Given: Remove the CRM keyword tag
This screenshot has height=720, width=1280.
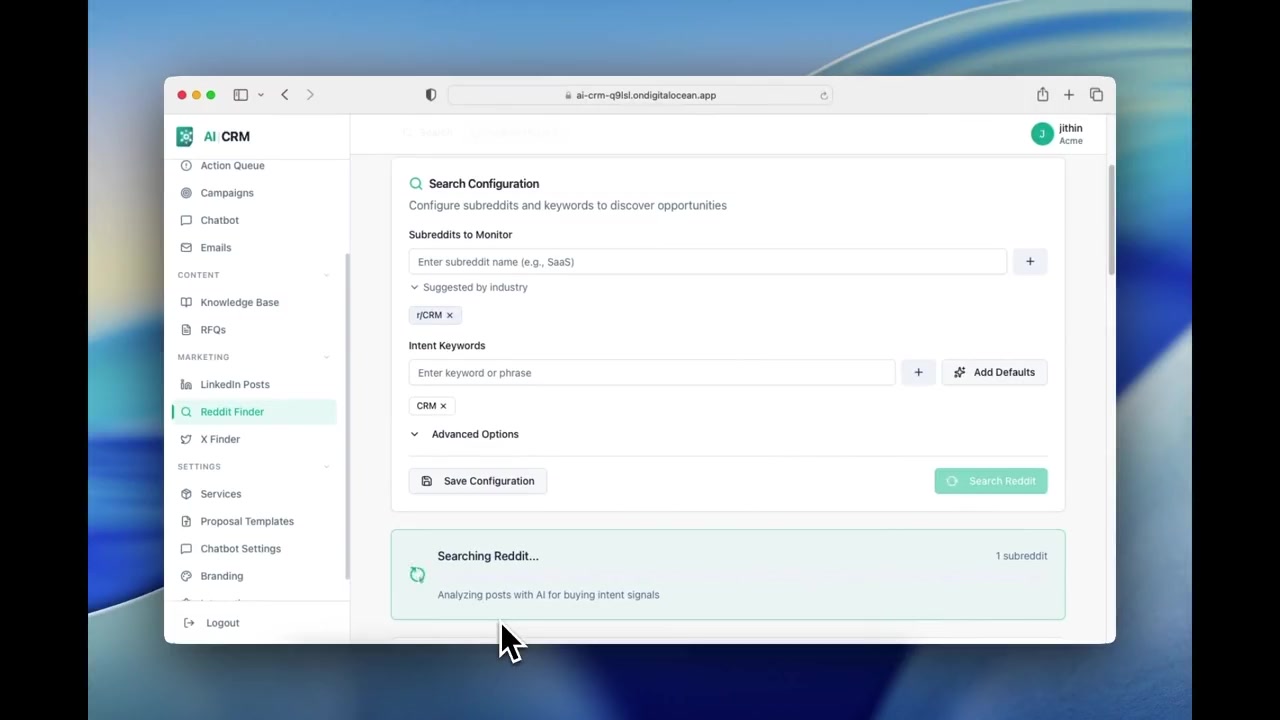Looking at the screenshot, I should (x=443, y=406).
